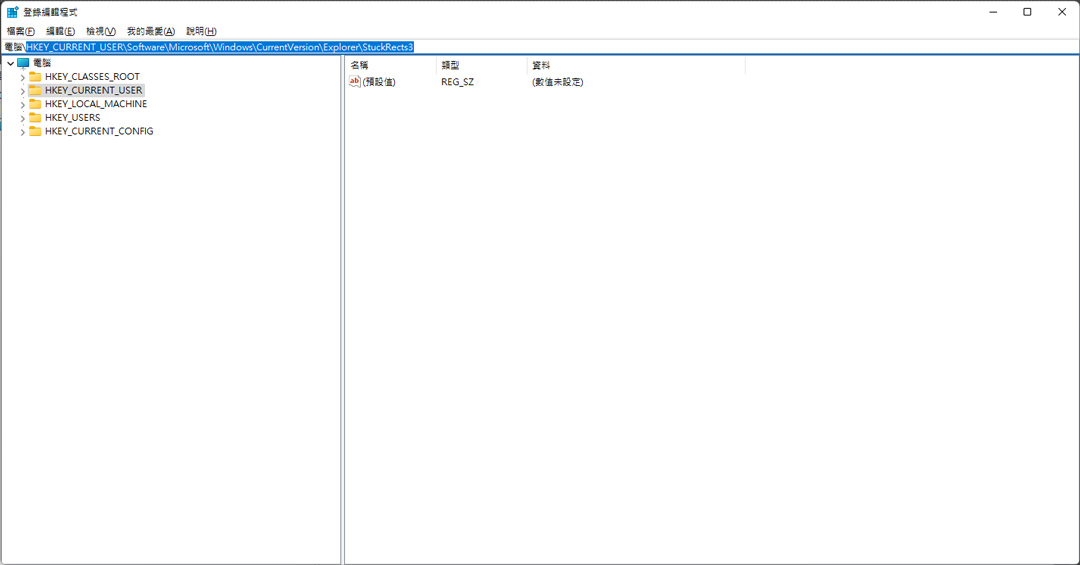Open the 我的最愛(A) menu
The height and width of the screenshot is (565, 1080).
151,31
